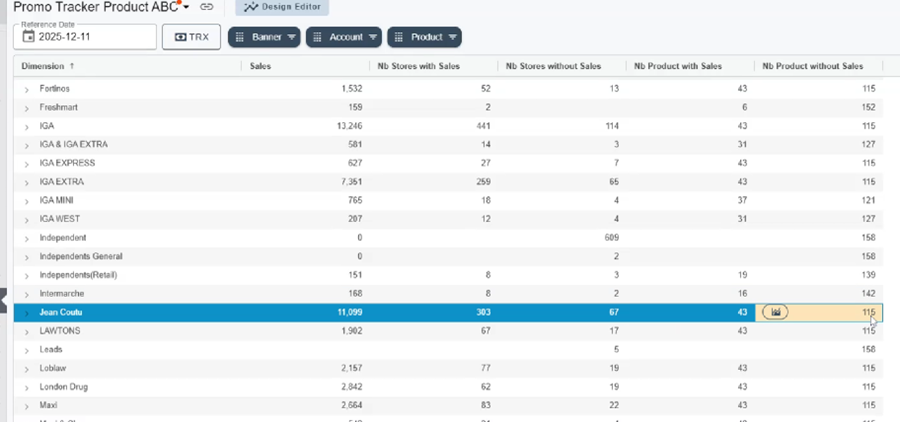
Task: Select the LAWTONS dimension label
Action: tap(60, 331)
